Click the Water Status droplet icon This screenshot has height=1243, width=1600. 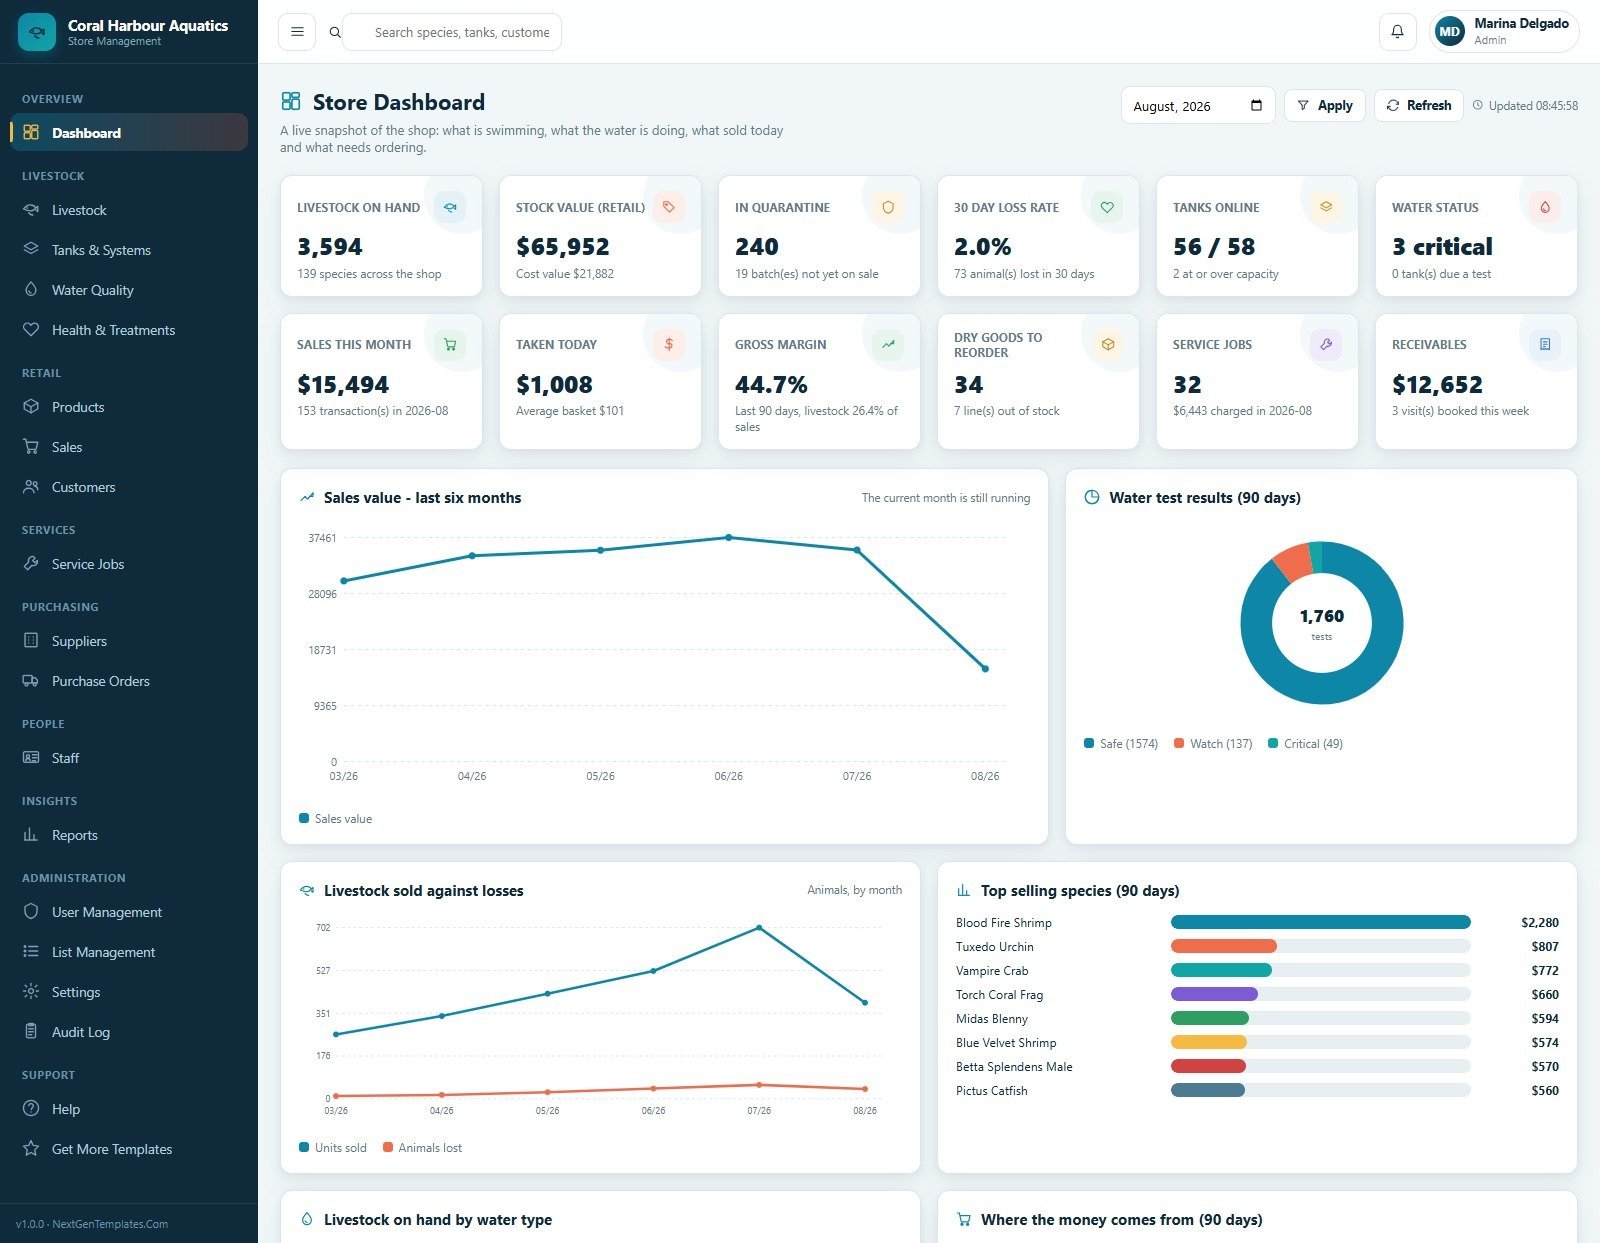click(x=1545, y=207)
